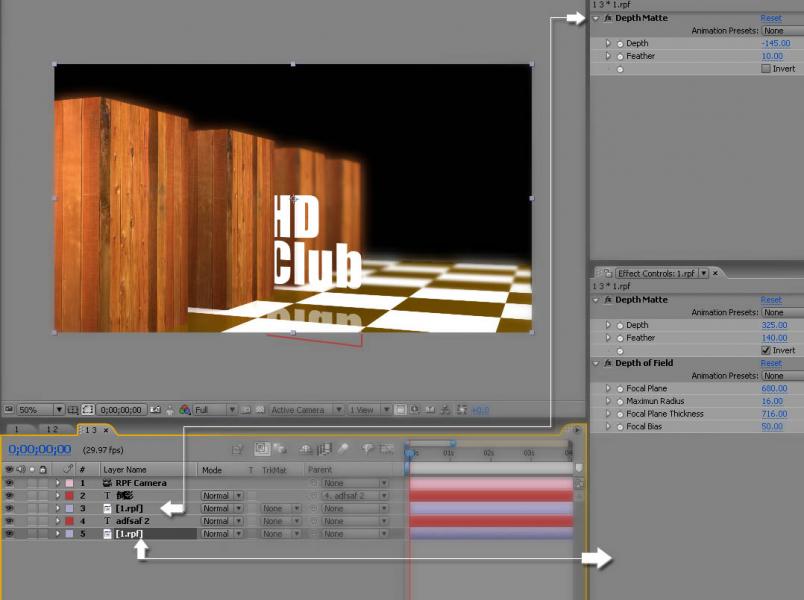
Task: Click the Focal Plane stopwatch icon
Action: click(620, 389)
